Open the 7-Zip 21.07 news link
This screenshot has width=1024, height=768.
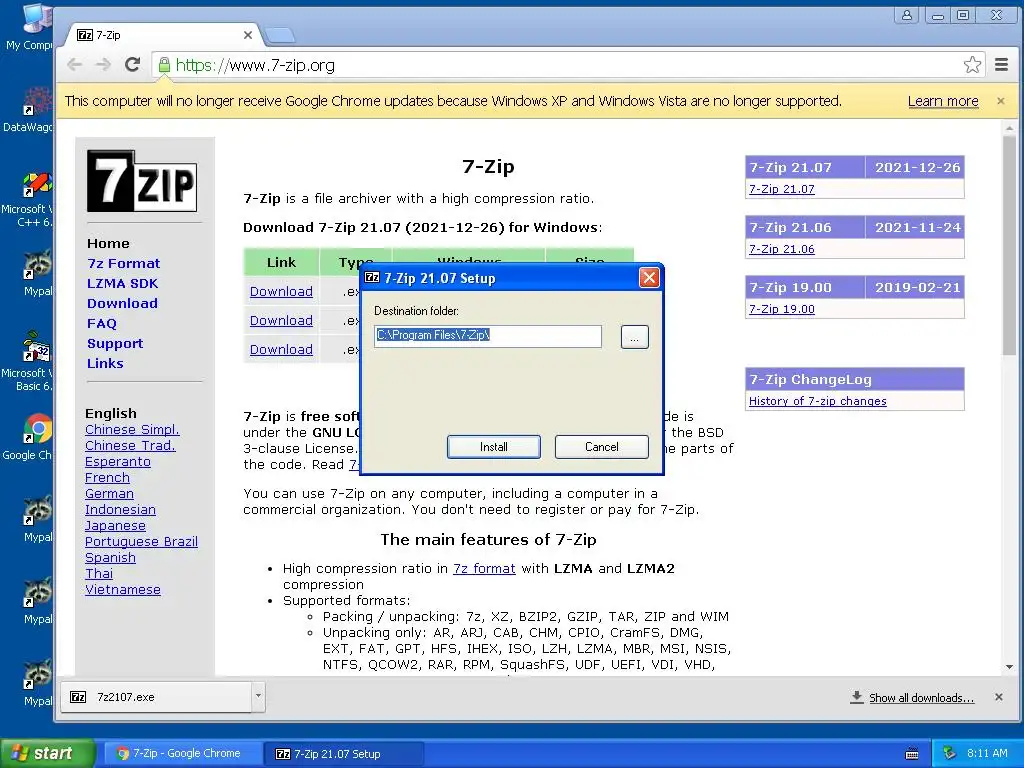pyautogui.click(x=782, y=189)
